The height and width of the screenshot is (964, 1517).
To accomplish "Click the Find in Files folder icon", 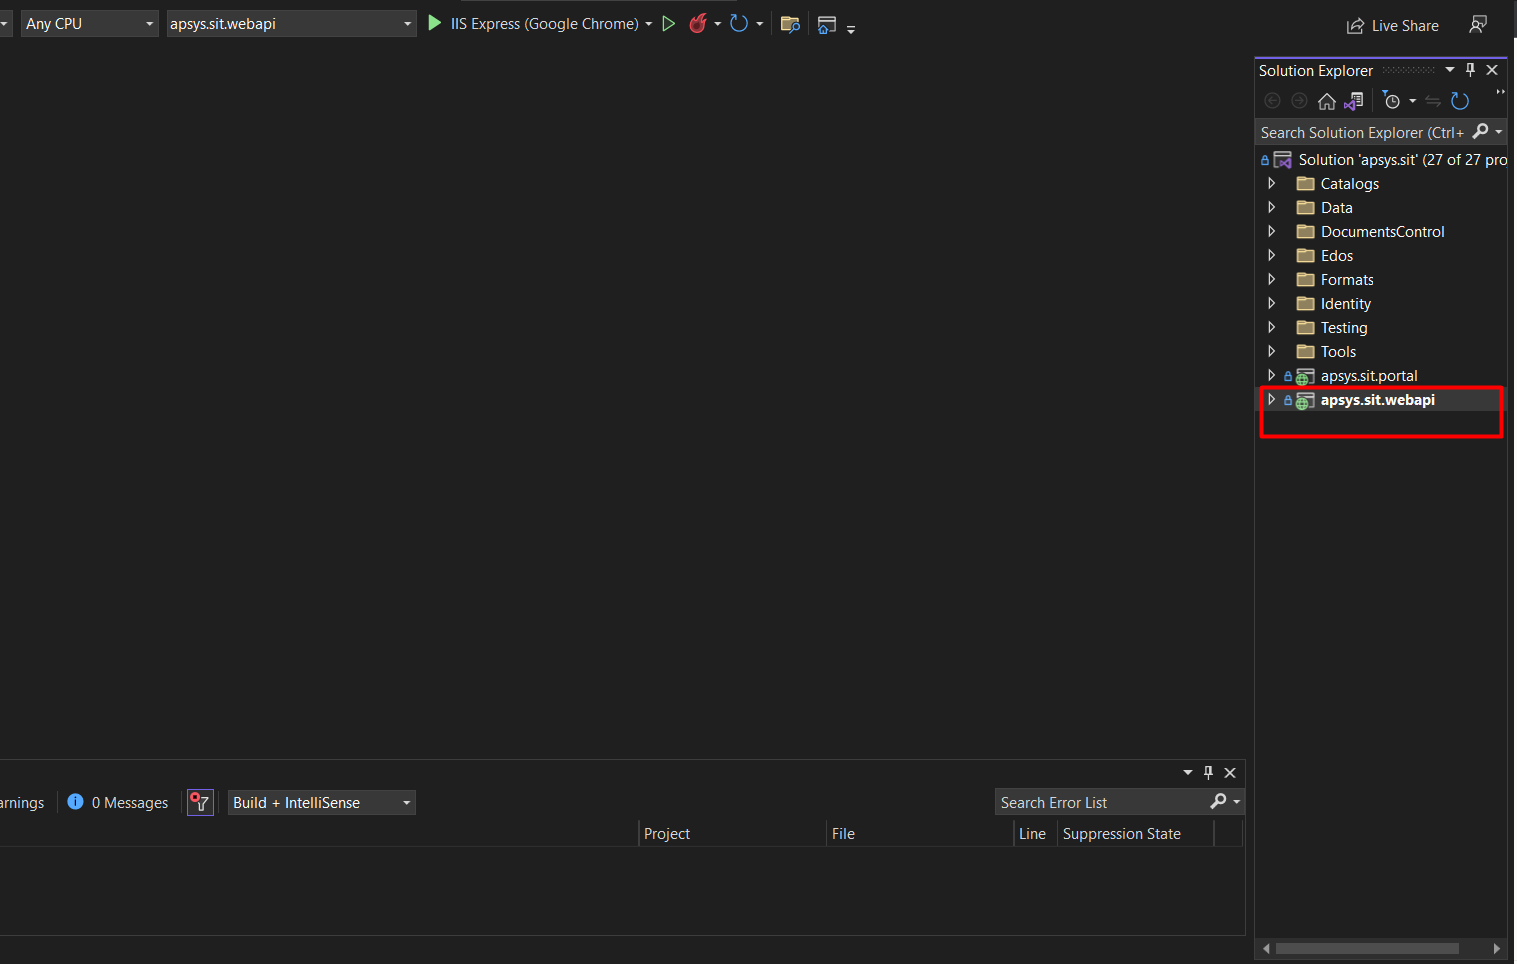I will [x=790, y=24].
